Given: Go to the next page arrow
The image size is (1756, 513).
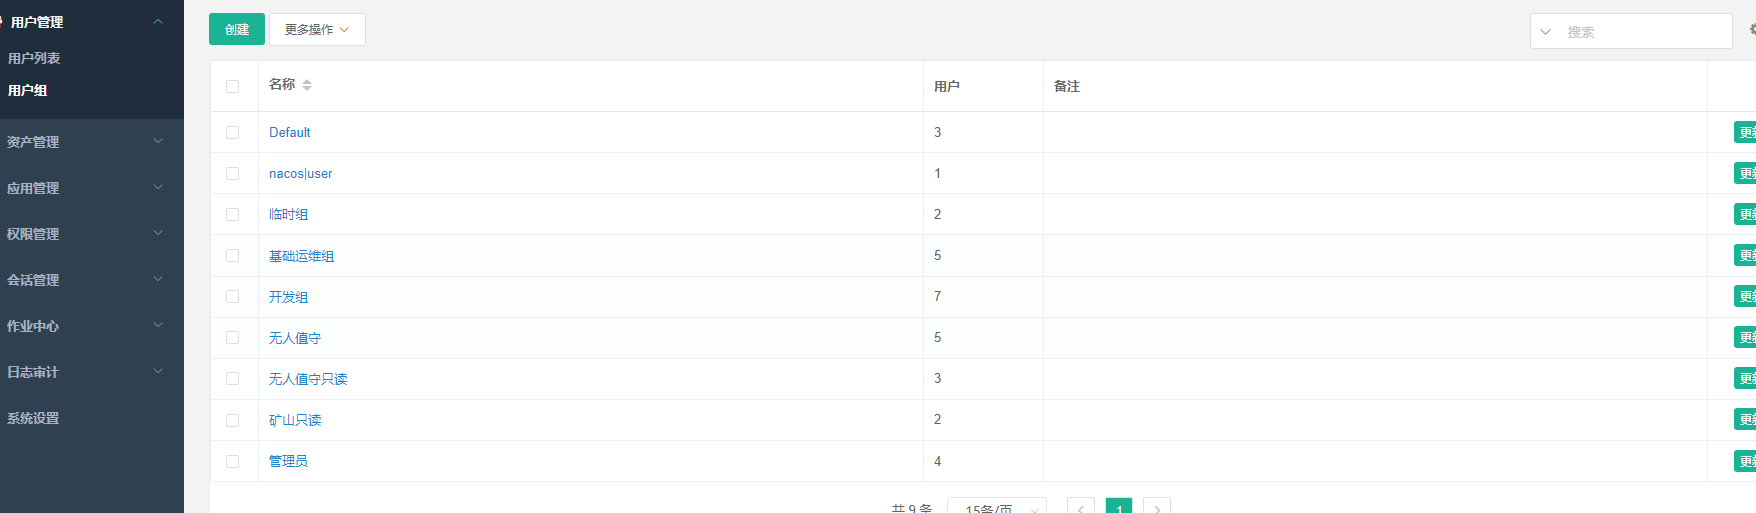Looking at the screenshot, I should click(1157, 507).
